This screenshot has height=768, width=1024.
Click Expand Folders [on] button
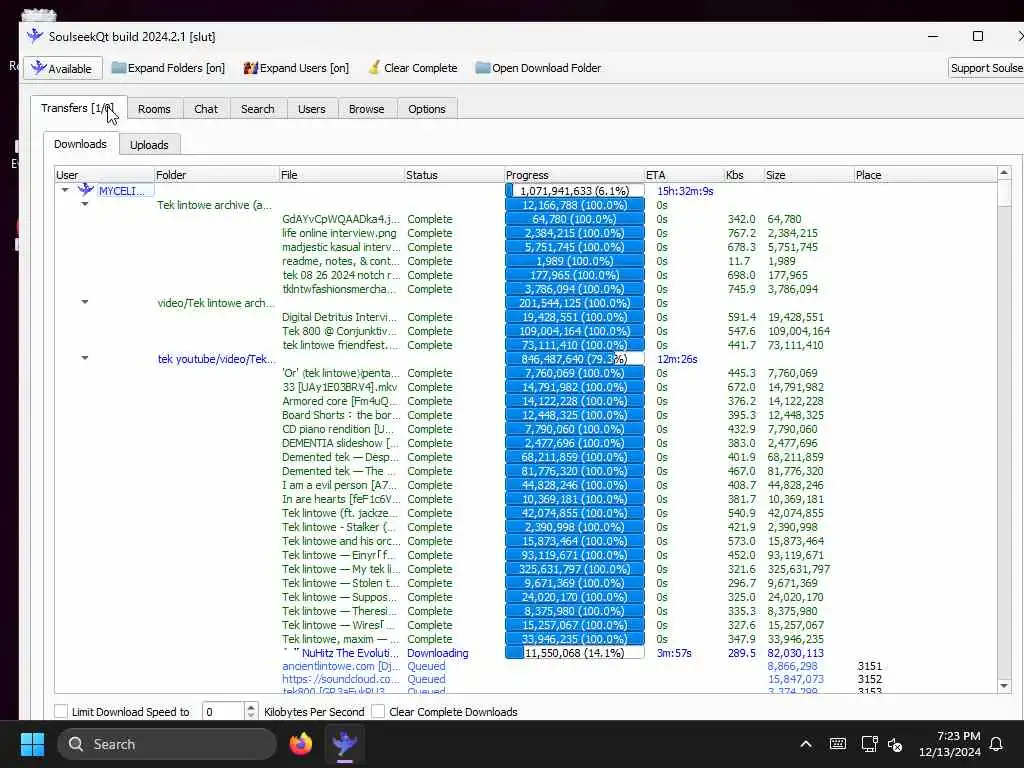pyautogui.click(x=168, y=68)
